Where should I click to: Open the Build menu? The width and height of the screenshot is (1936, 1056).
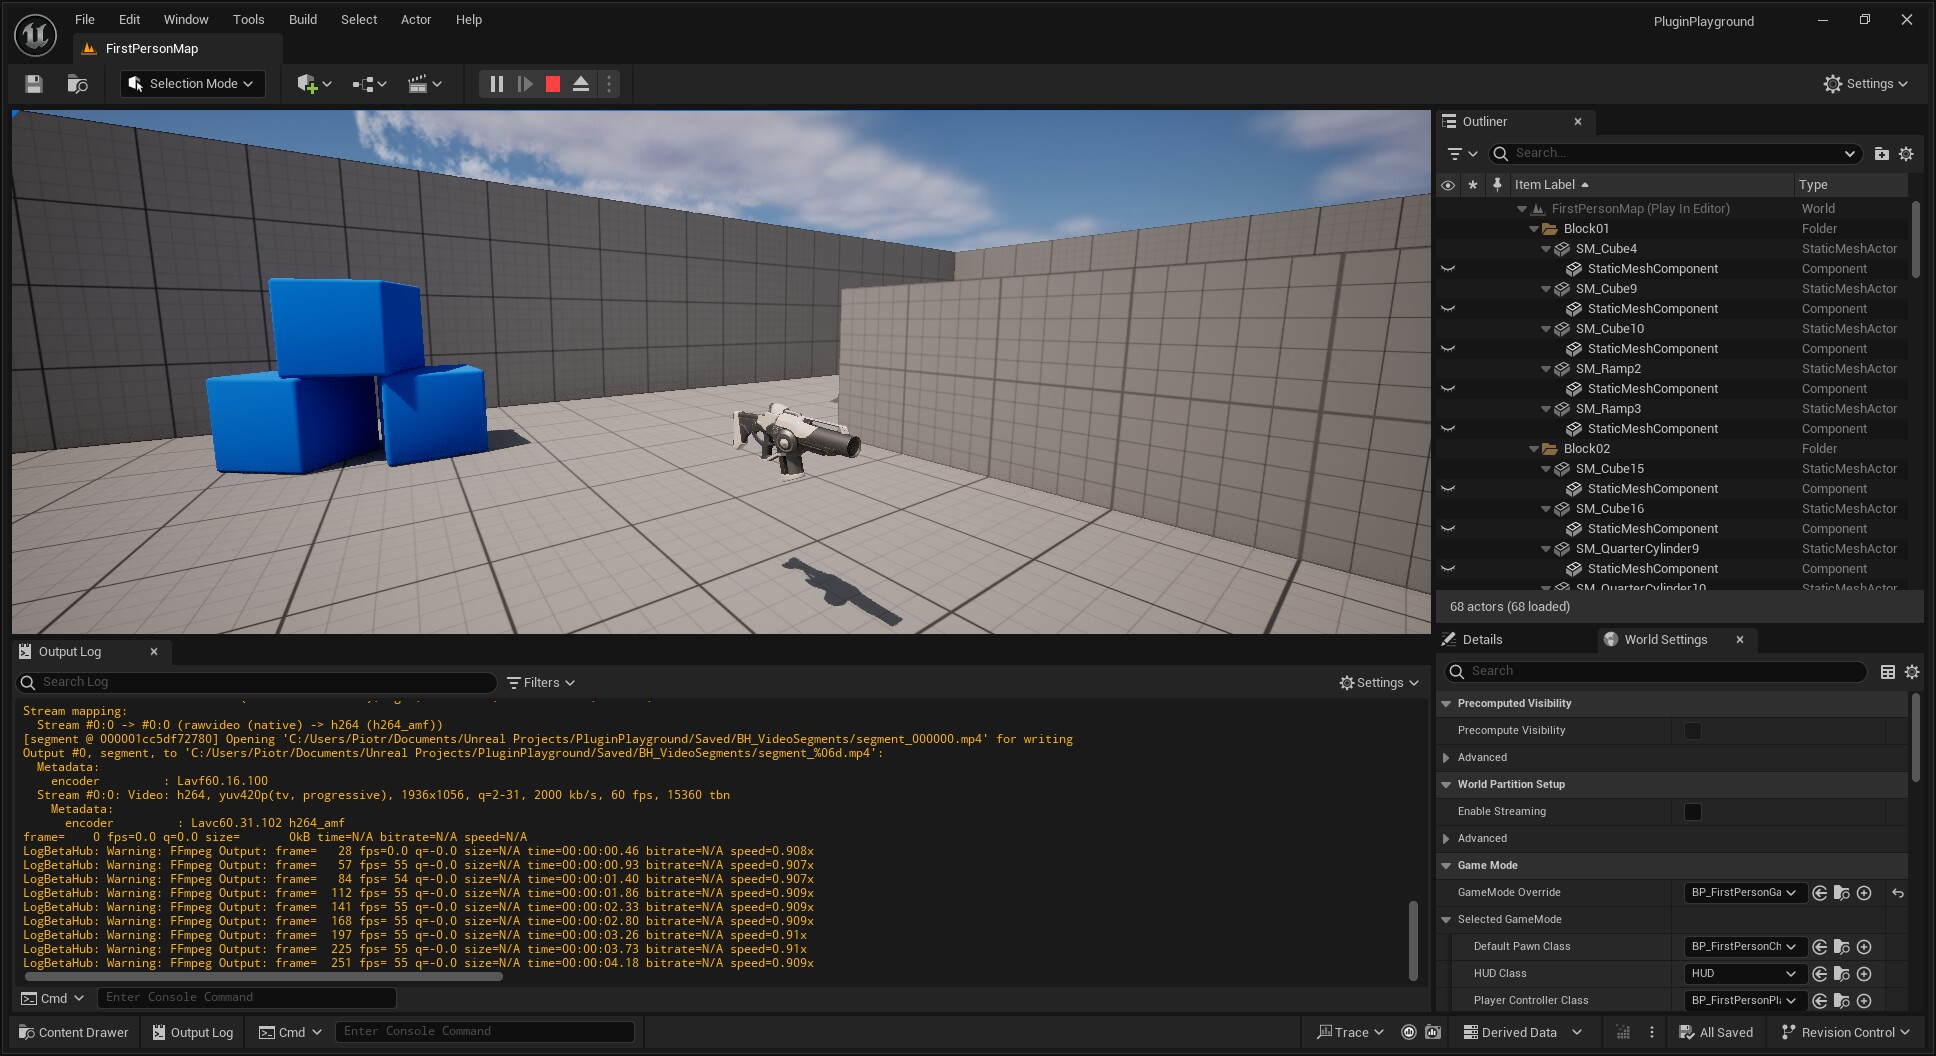tap(302, 19)
